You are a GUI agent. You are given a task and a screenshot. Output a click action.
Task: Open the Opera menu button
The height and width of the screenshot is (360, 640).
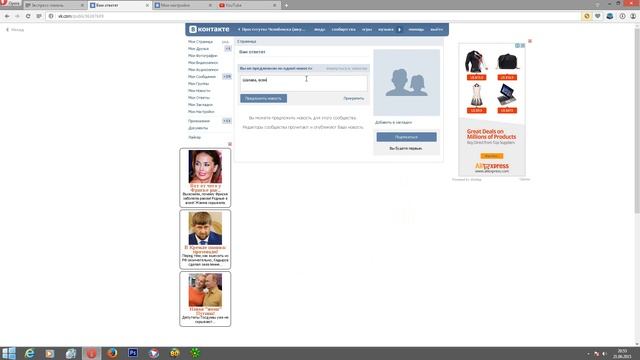tap(11, 4)
